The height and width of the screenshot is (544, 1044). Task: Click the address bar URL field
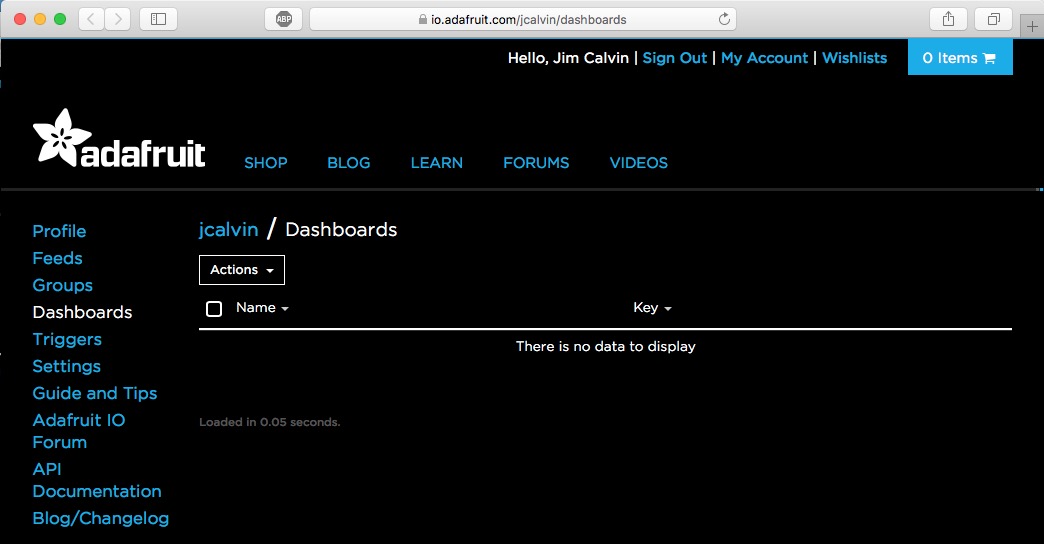(x=523, y=19)
